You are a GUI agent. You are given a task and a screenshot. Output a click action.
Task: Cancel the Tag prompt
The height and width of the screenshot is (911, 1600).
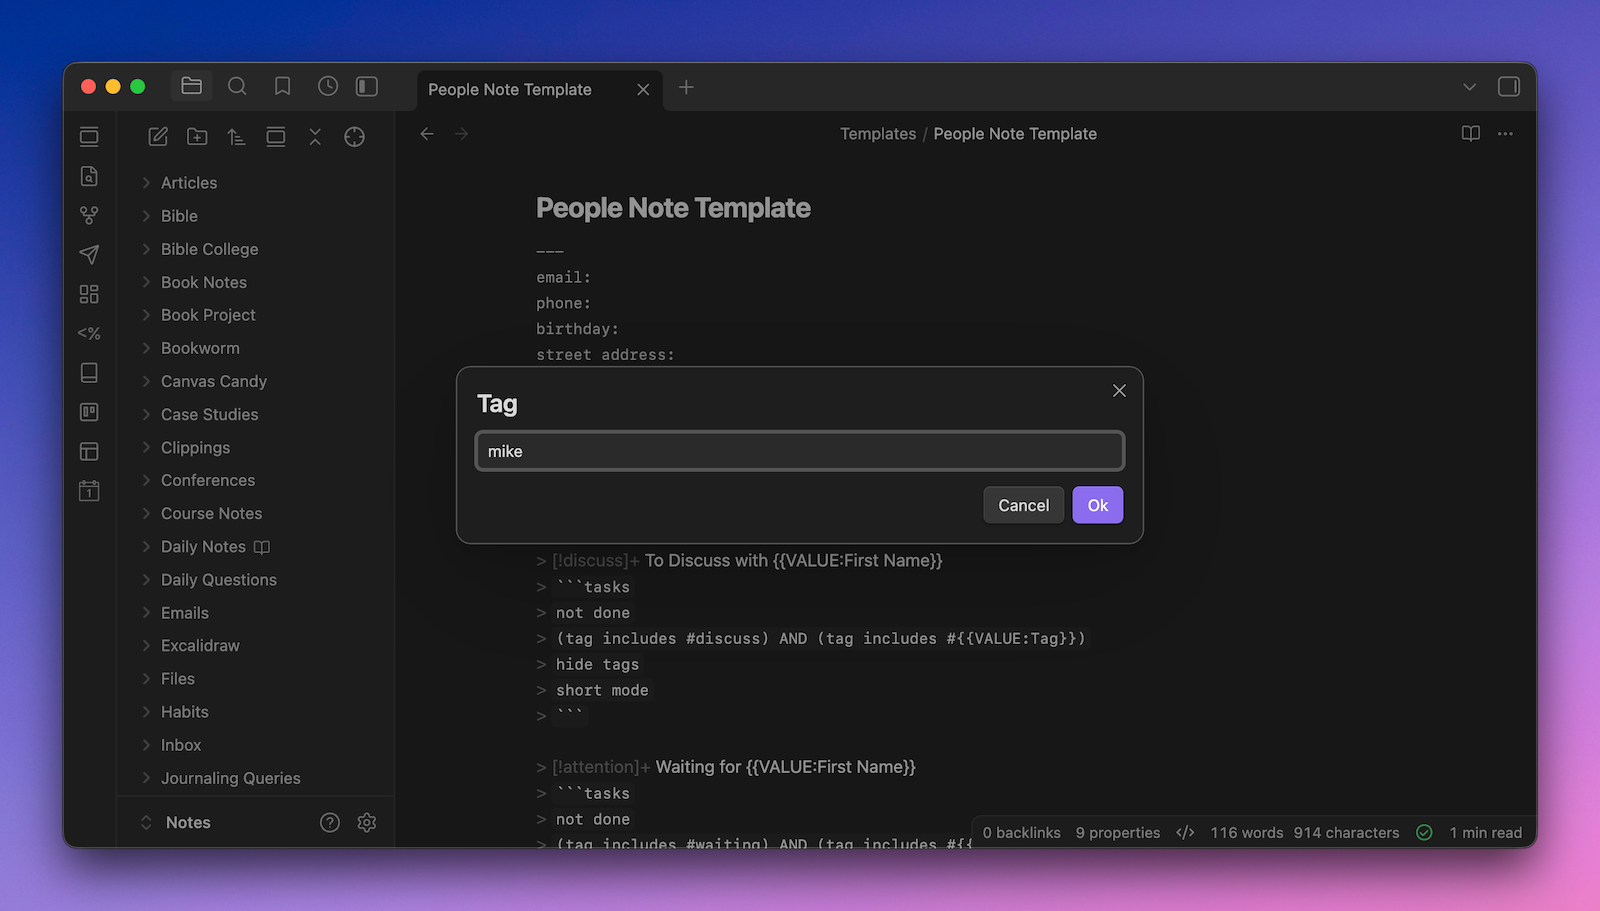pos(1023,505)
